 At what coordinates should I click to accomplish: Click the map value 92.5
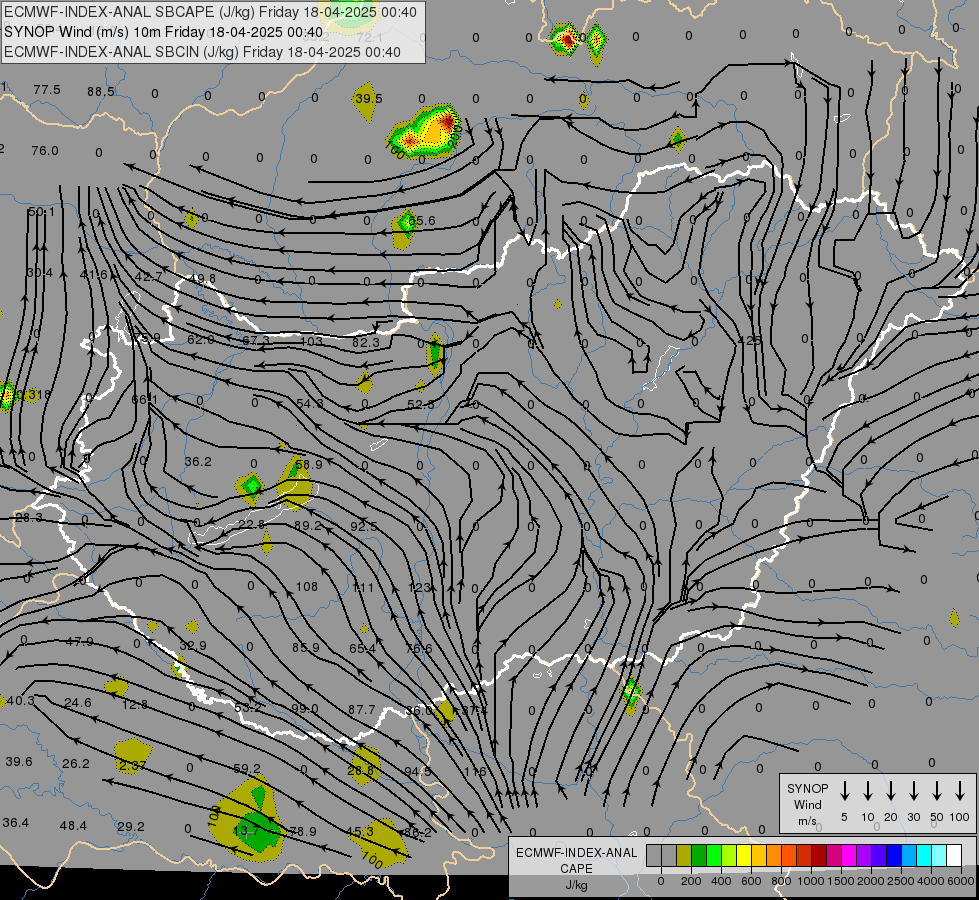coord(363,527)
